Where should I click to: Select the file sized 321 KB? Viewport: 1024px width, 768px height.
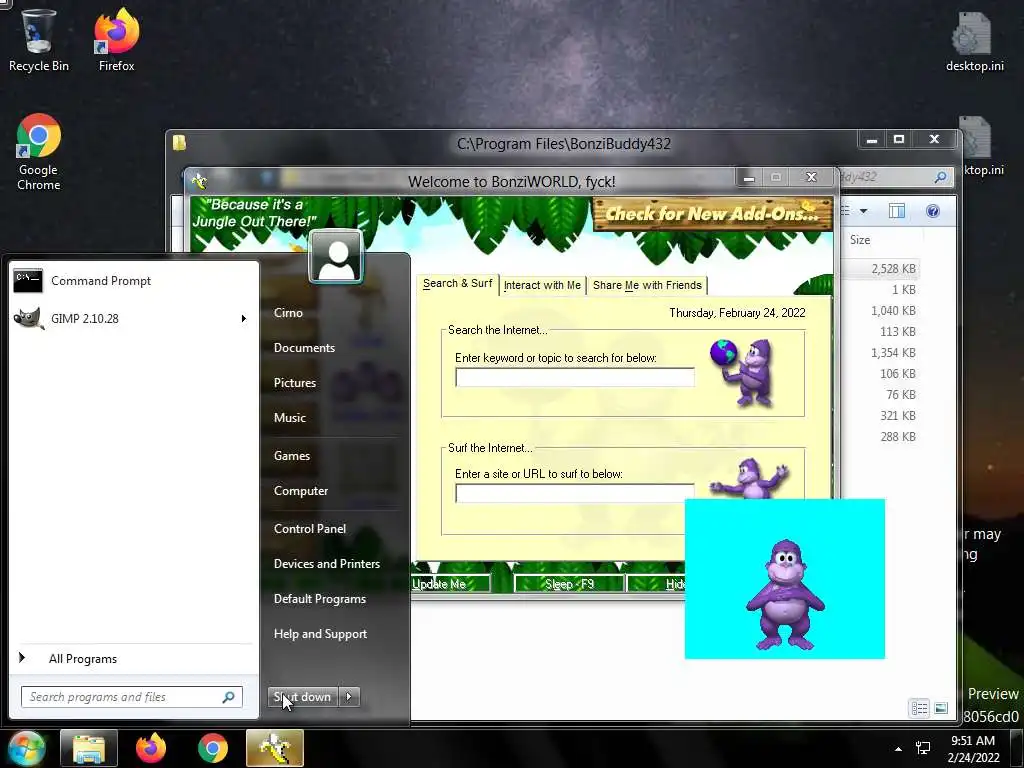[897, 415]
